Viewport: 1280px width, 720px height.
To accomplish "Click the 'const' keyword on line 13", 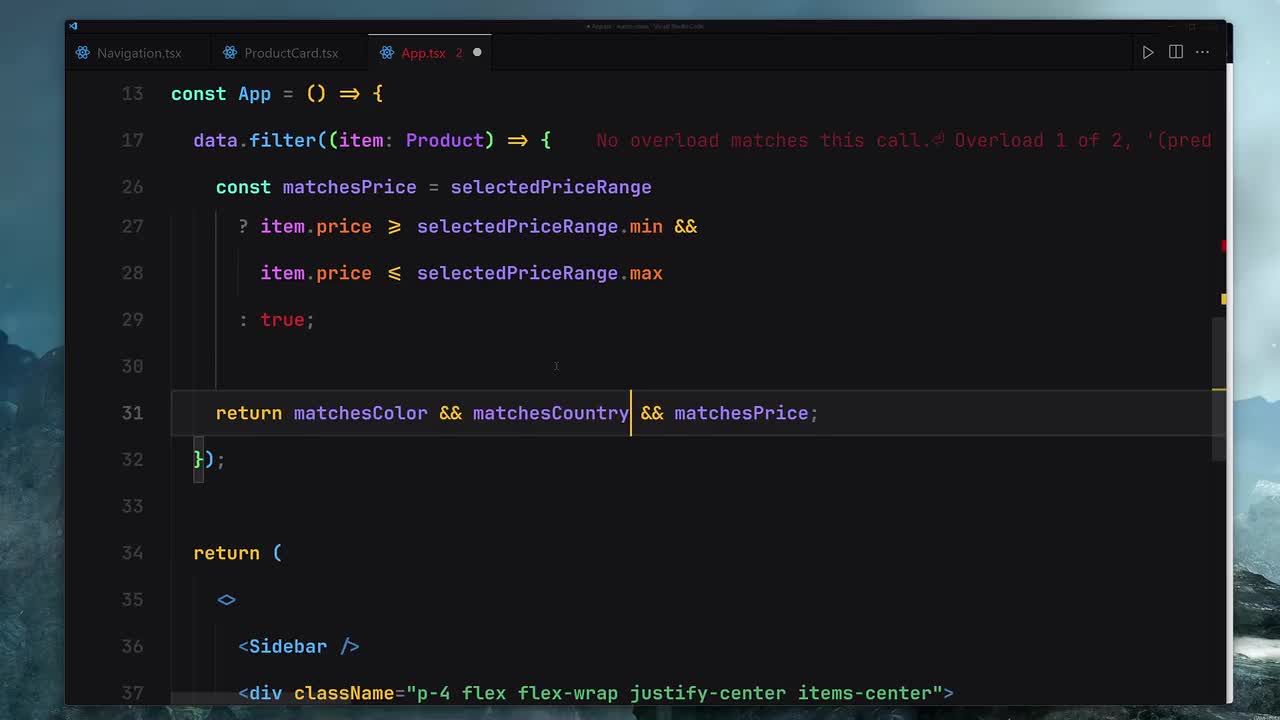I will 199,94.
